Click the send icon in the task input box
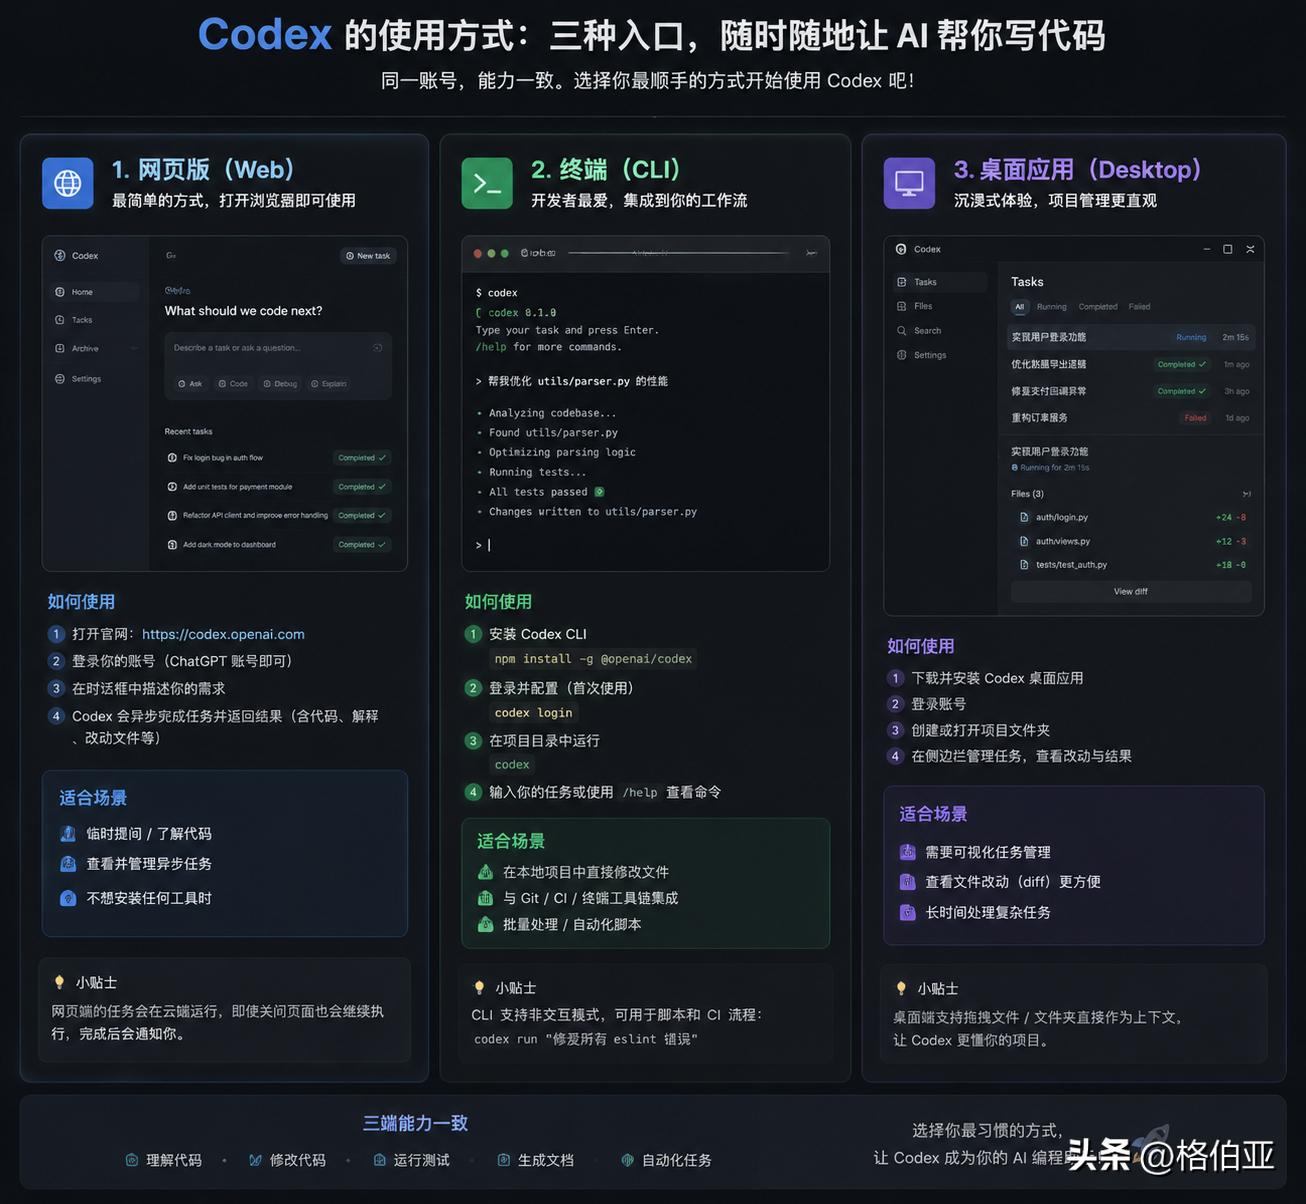 tap(377, 348)
